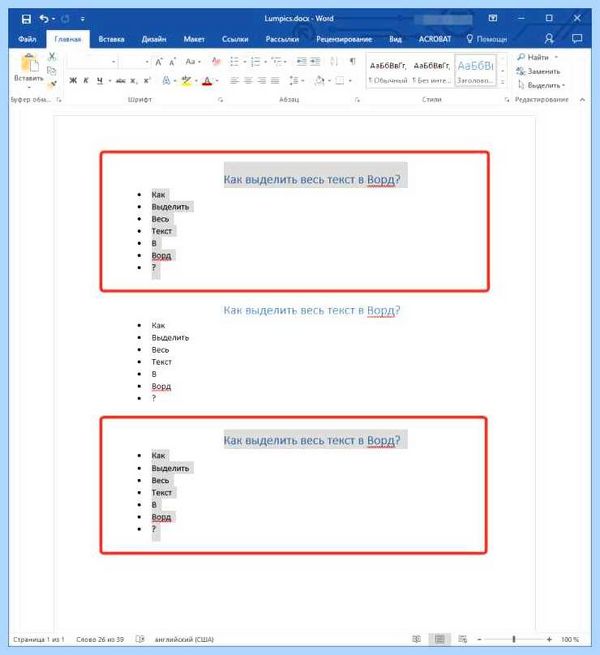Screen dimensions: 600x655
Task: Open the Файл menu
Action: 27,39
